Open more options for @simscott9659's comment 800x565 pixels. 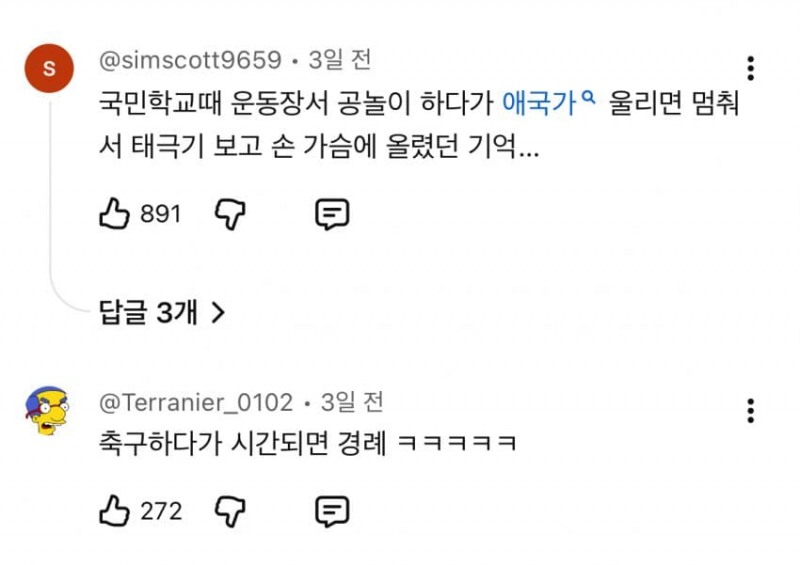751,68
